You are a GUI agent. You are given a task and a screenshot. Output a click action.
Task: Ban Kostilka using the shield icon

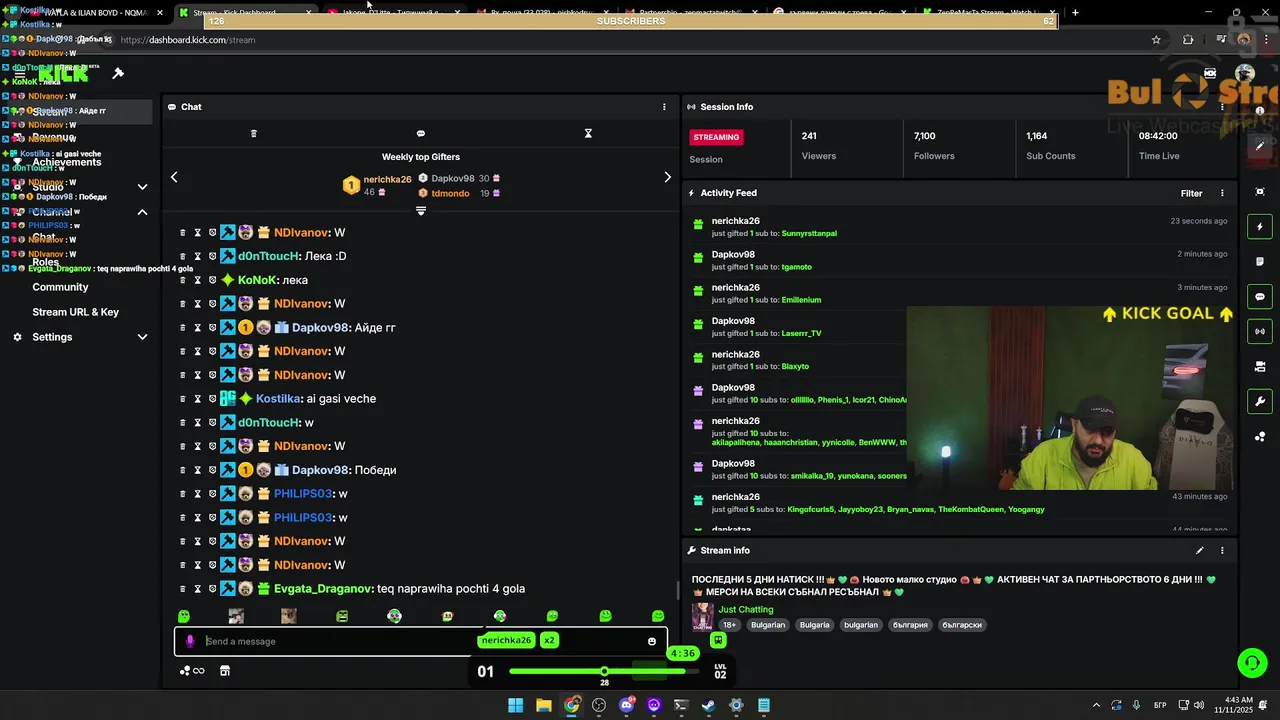point(212,399)
